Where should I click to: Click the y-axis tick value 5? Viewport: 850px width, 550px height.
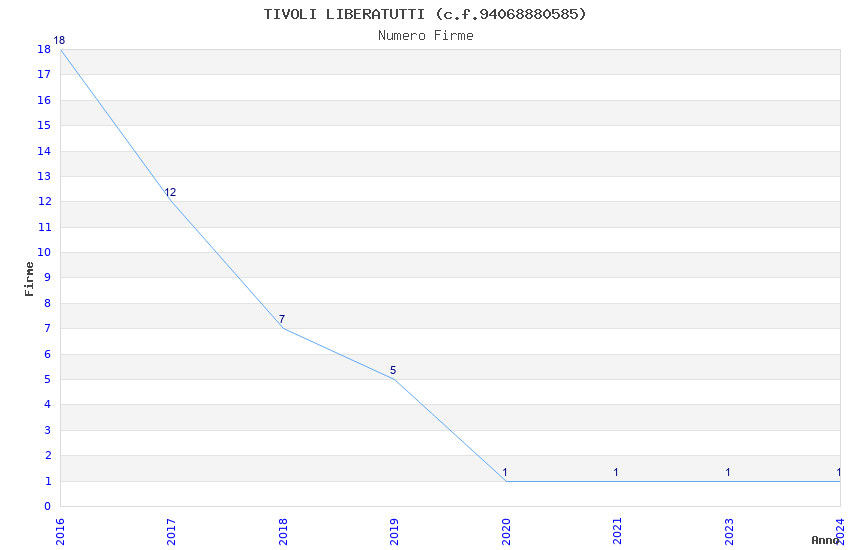48,379
